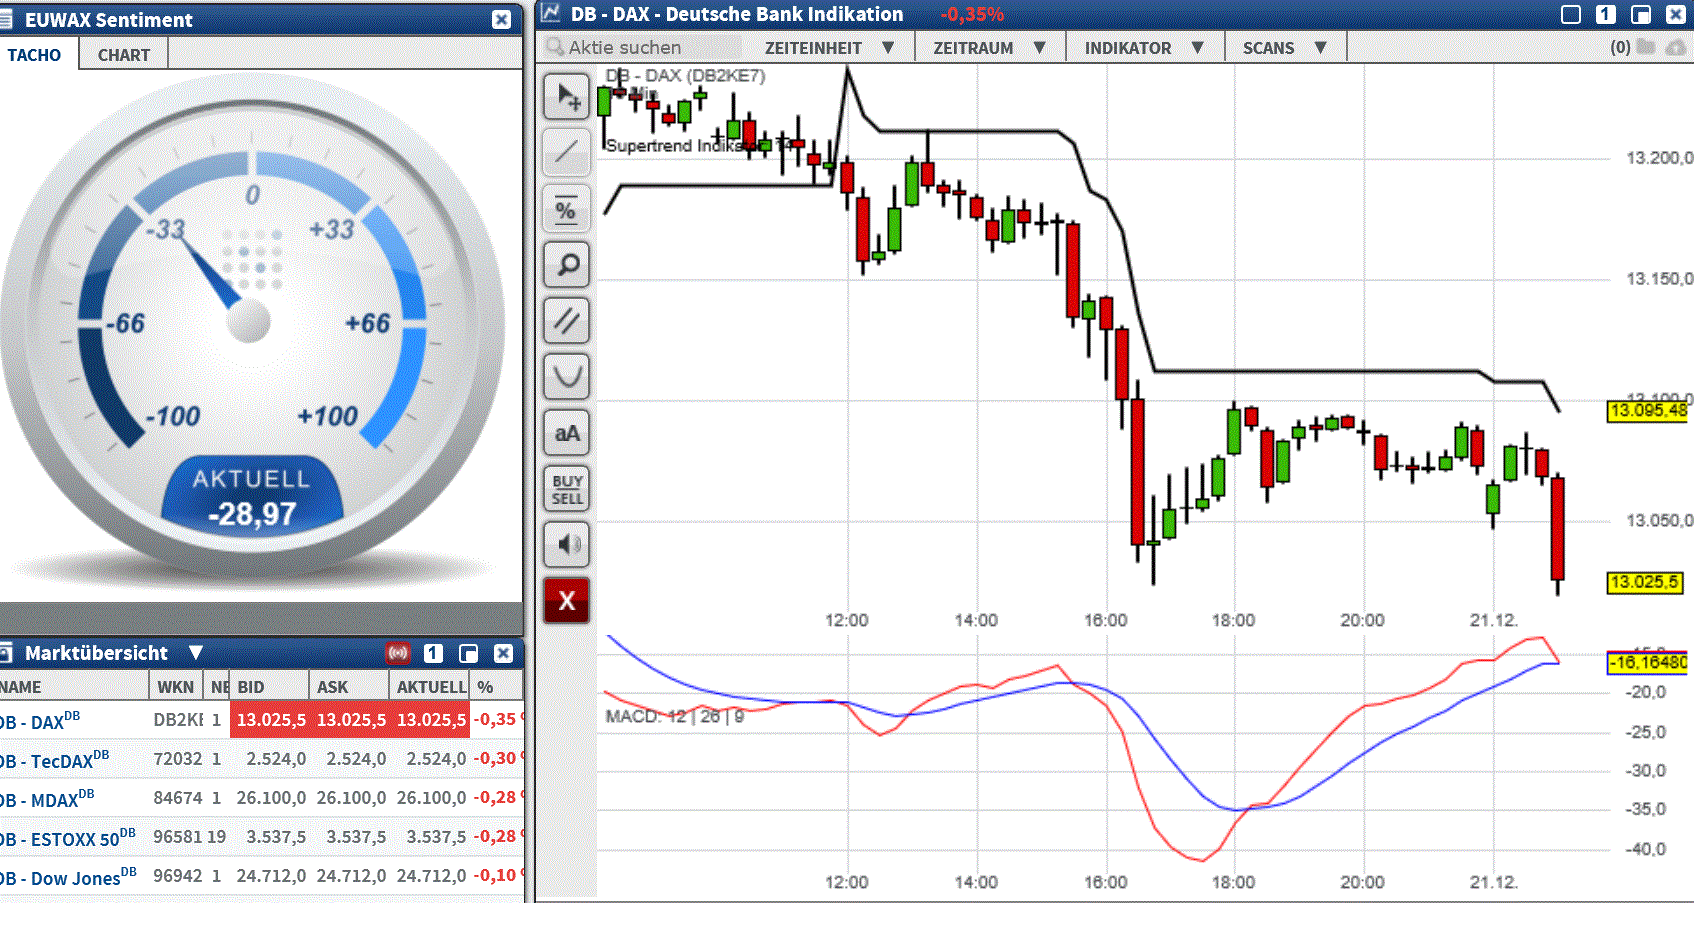
Task: Open the percentage measurement tool
Action: coord(566,209)
